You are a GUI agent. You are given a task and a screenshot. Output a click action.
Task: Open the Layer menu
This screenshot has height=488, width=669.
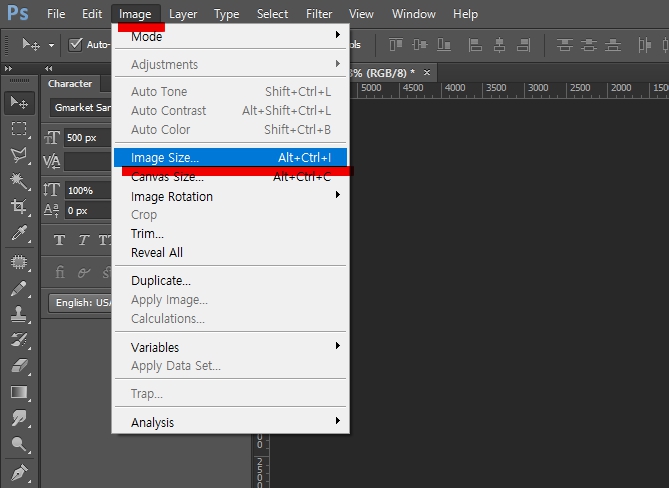click(183, 14)
